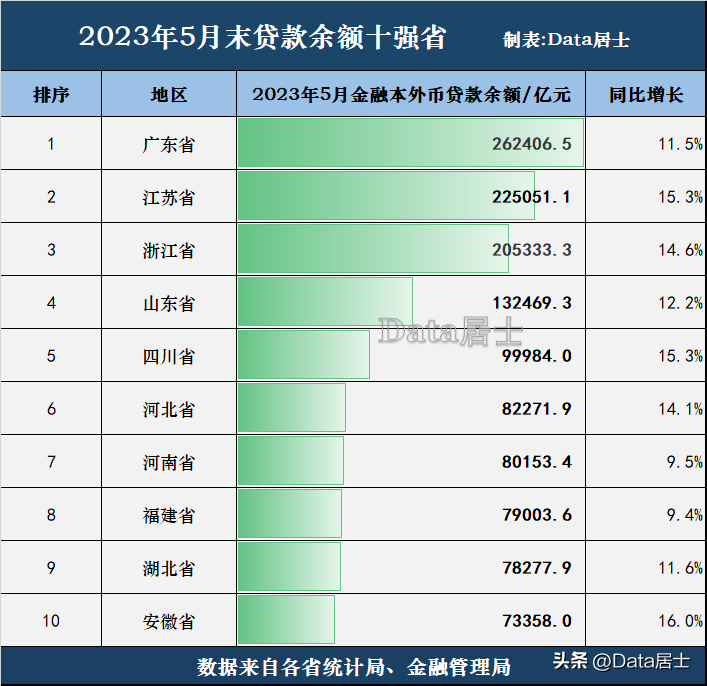Viewport: 707px width, 686px height.
Task: Select the value 262406.5
Action: pos(532,144)
